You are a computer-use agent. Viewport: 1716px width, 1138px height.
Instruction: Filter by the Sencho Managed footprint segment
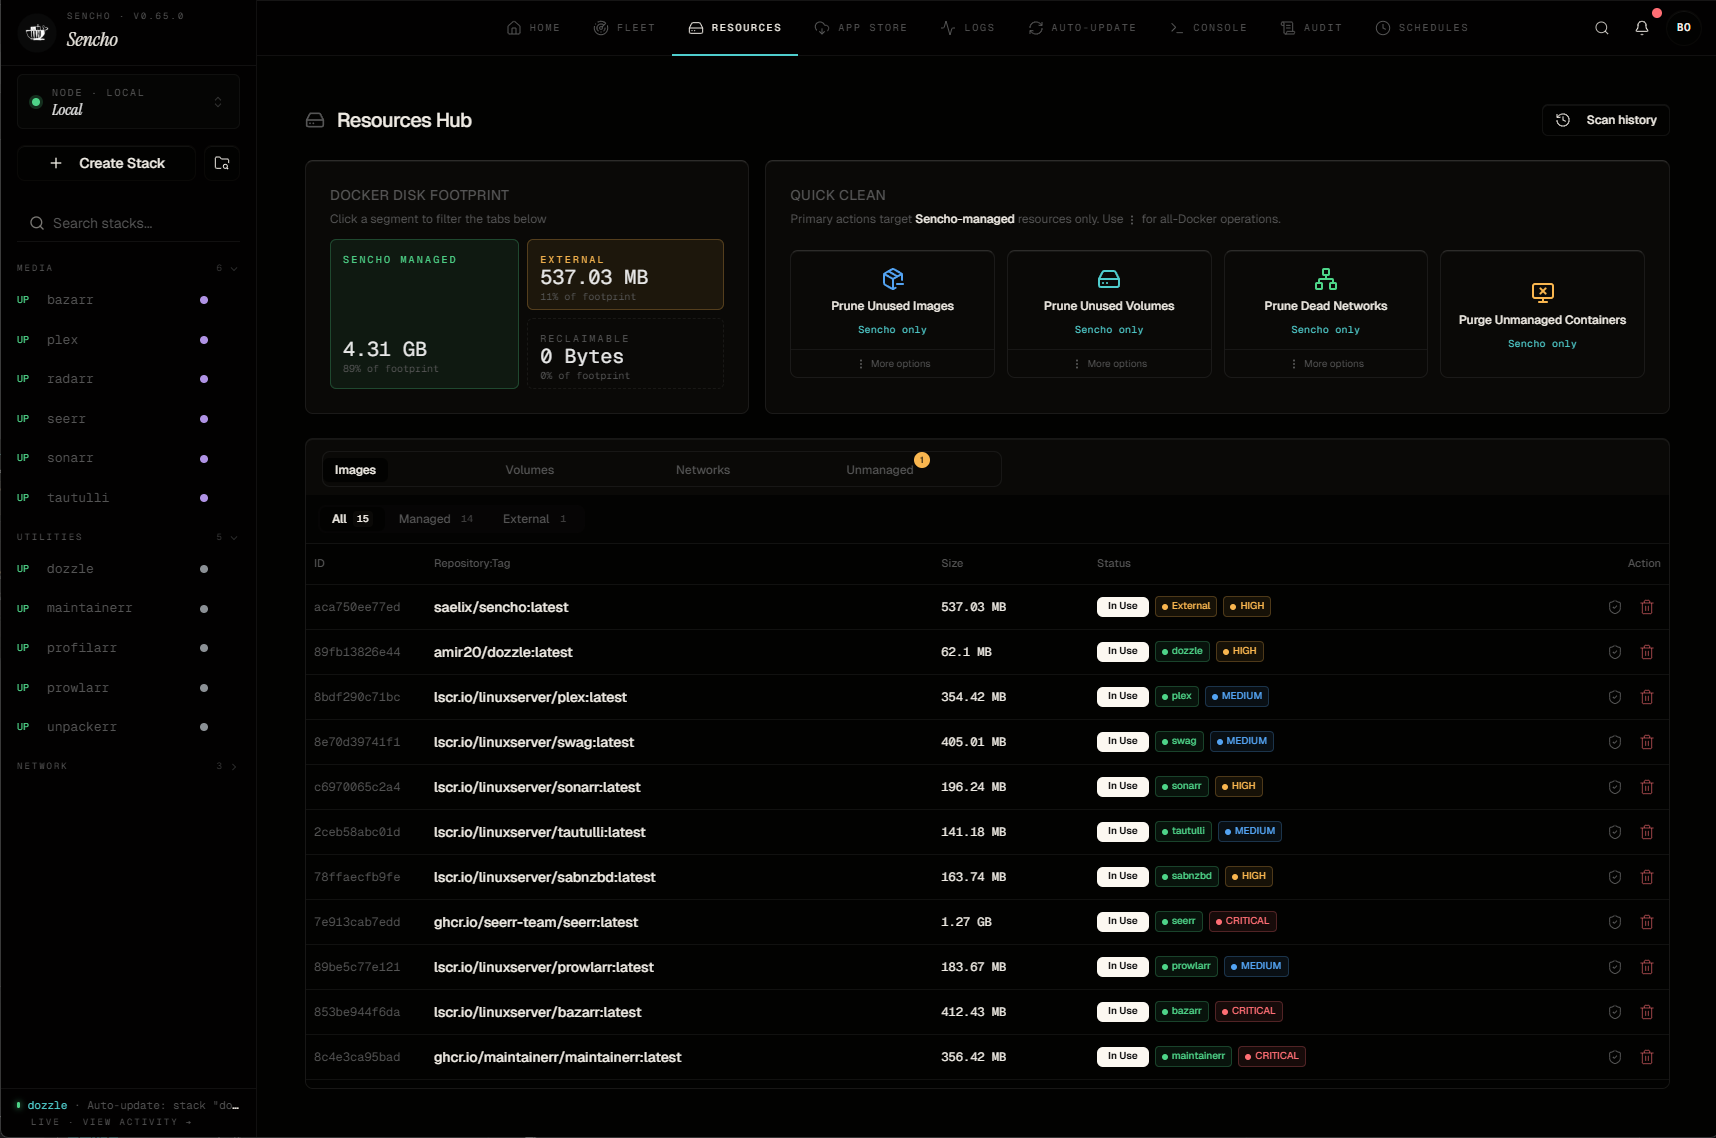point(424,314)
